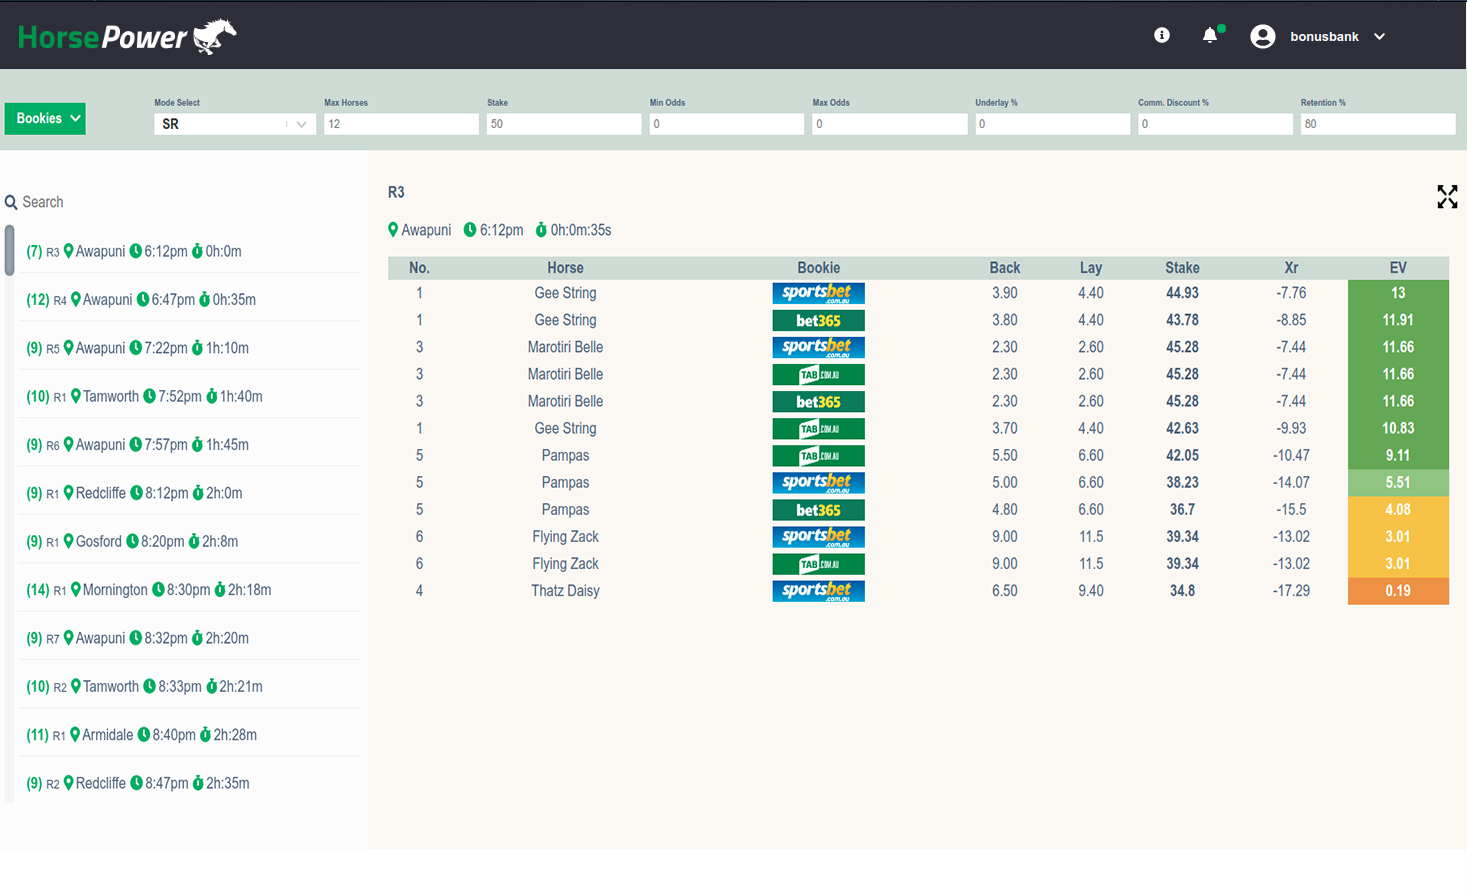
Task: Click the TAB logo for Pampas
Action: 818,455
